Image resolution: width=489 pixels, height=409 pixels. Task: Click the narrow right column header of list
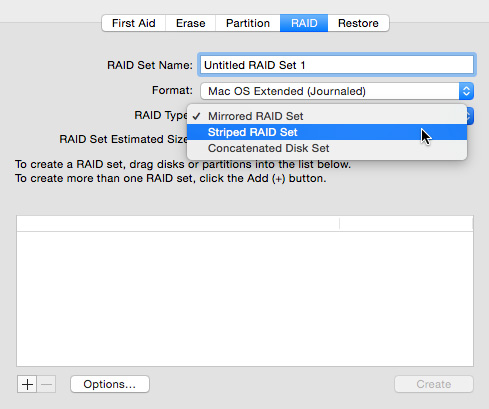click(x=406, y=224)
